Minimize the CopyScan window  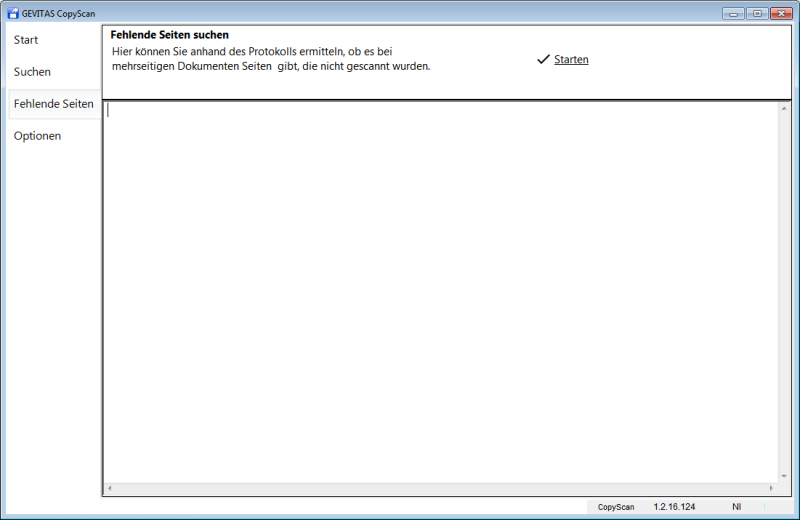click(x=734, y=13)
